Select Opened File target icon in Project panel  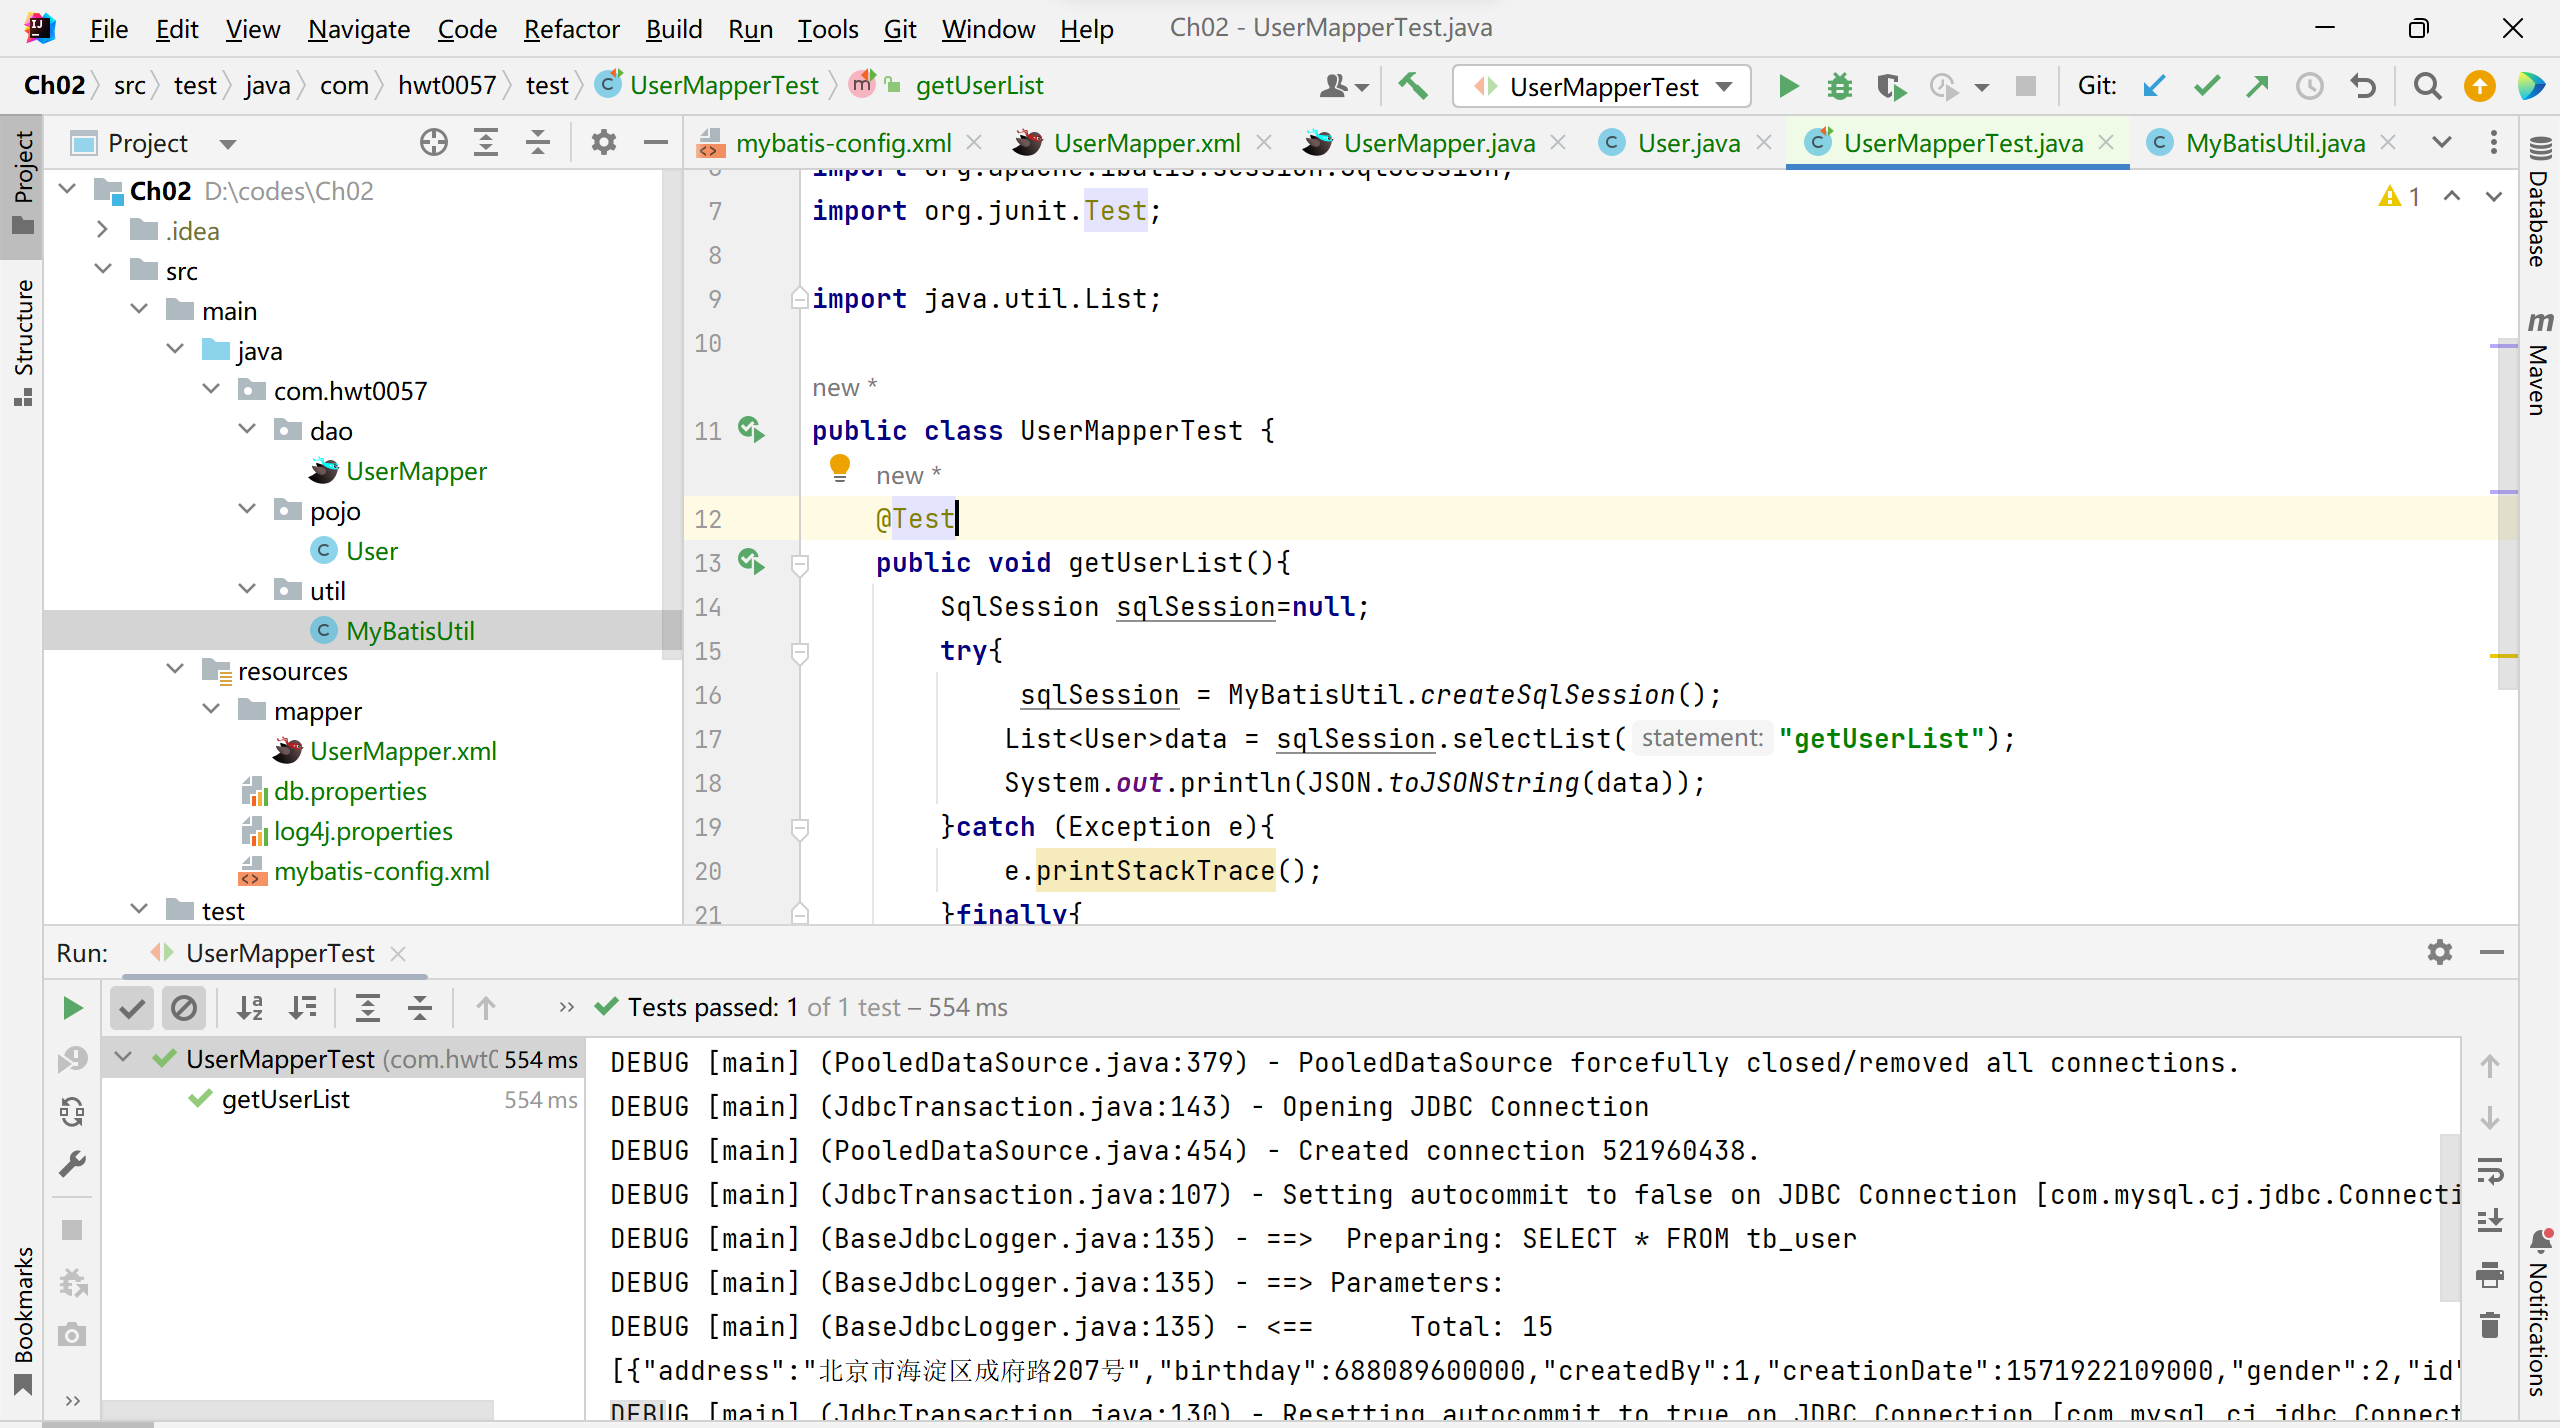tap(434, 143)
